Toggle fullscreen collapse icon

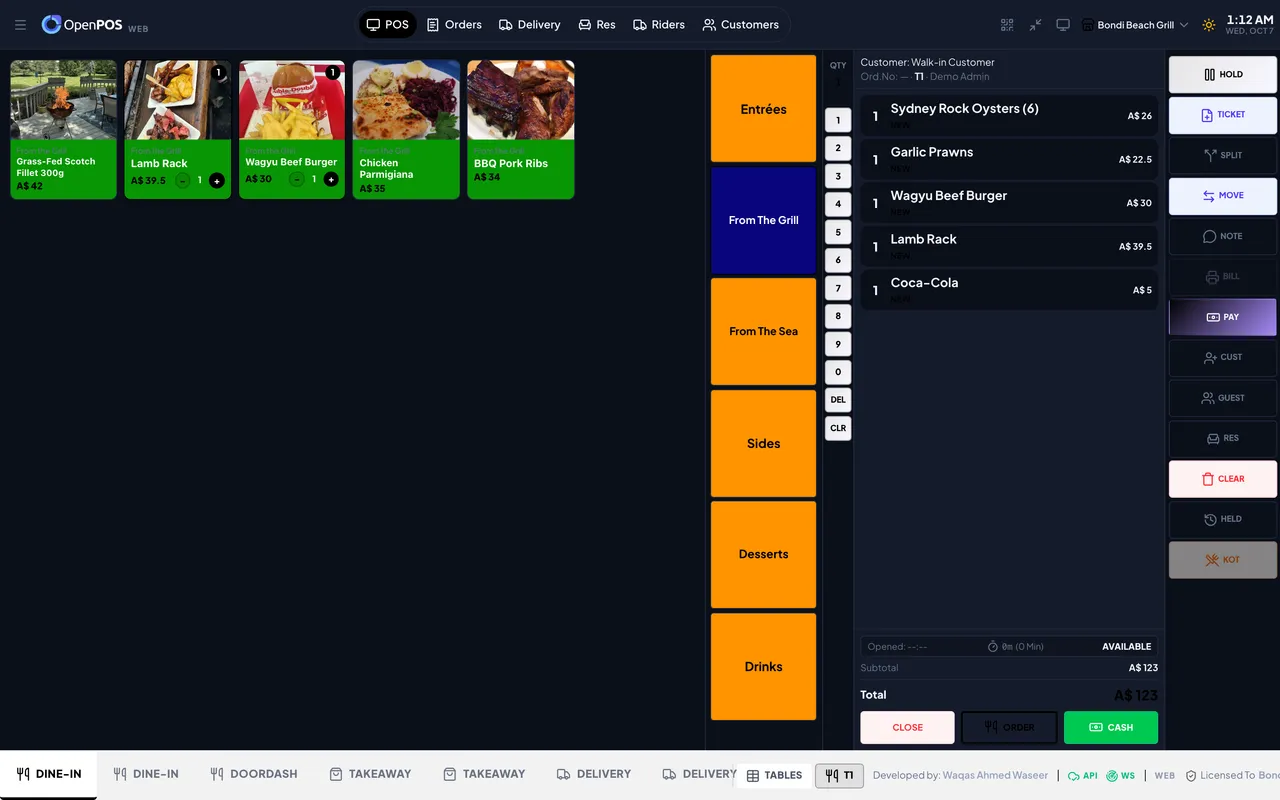pyautogui.click(x=1035, y=25)
